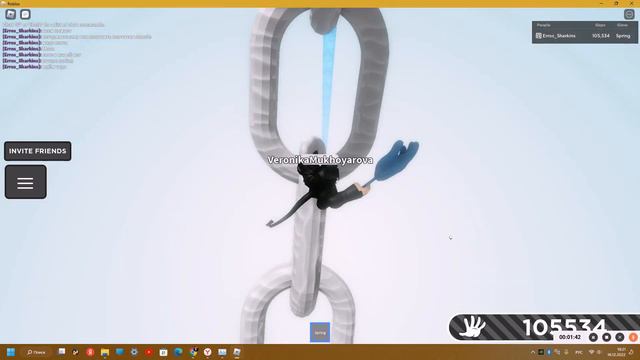The height and width of the screenshot is (360, 640).
Task: Open the Windows Start menu
Action: 11,352
